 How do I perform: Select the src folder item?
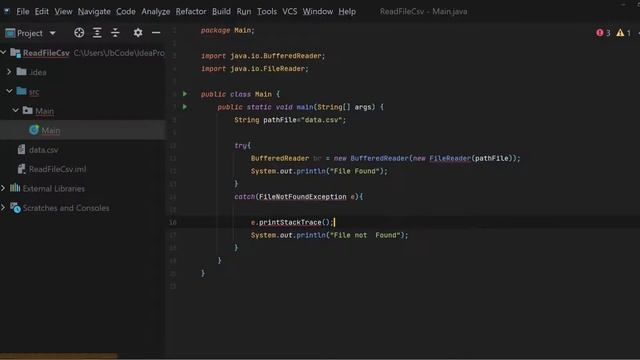(34, 92)
